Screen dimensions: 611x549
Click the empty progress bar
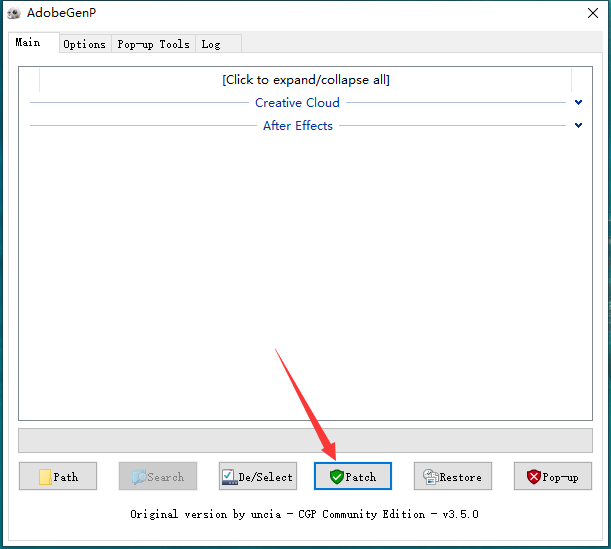point(306,440)
